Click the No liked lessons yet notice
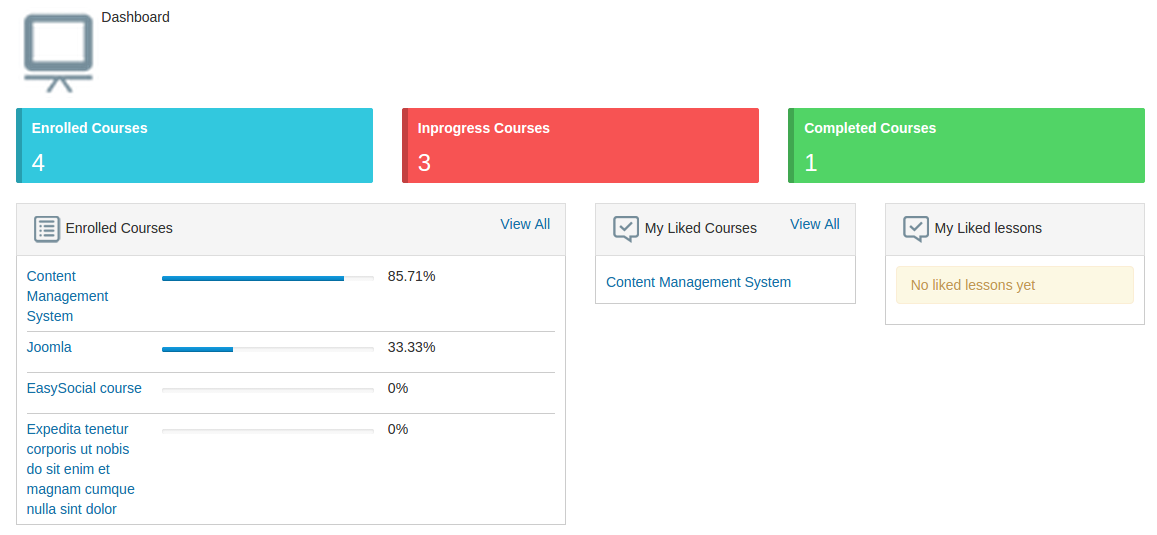This screenshot has height=535, width=1157. point(1014,285)
